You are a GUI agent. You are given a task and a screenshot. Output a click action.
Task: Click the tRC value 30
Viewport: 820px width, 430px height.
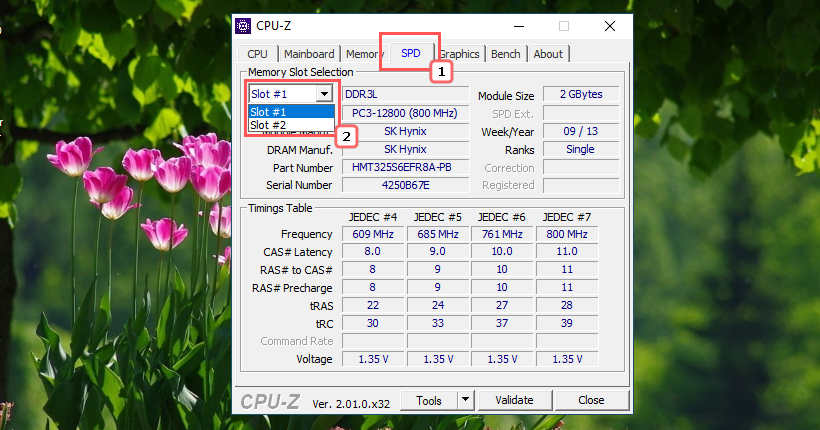(373, 323)
